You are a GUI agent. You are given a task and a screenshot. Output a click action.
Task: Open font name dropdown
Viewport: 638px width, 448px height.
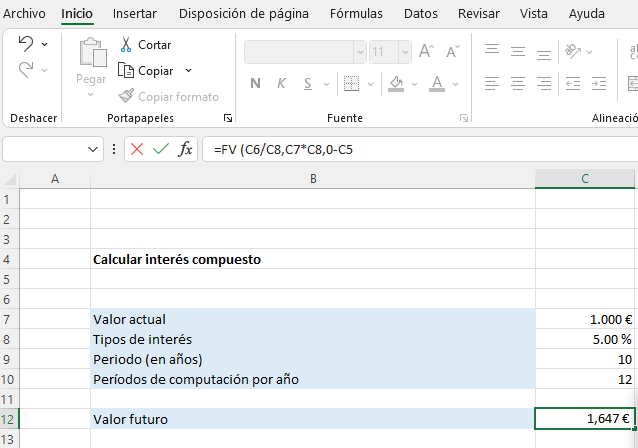360,52
